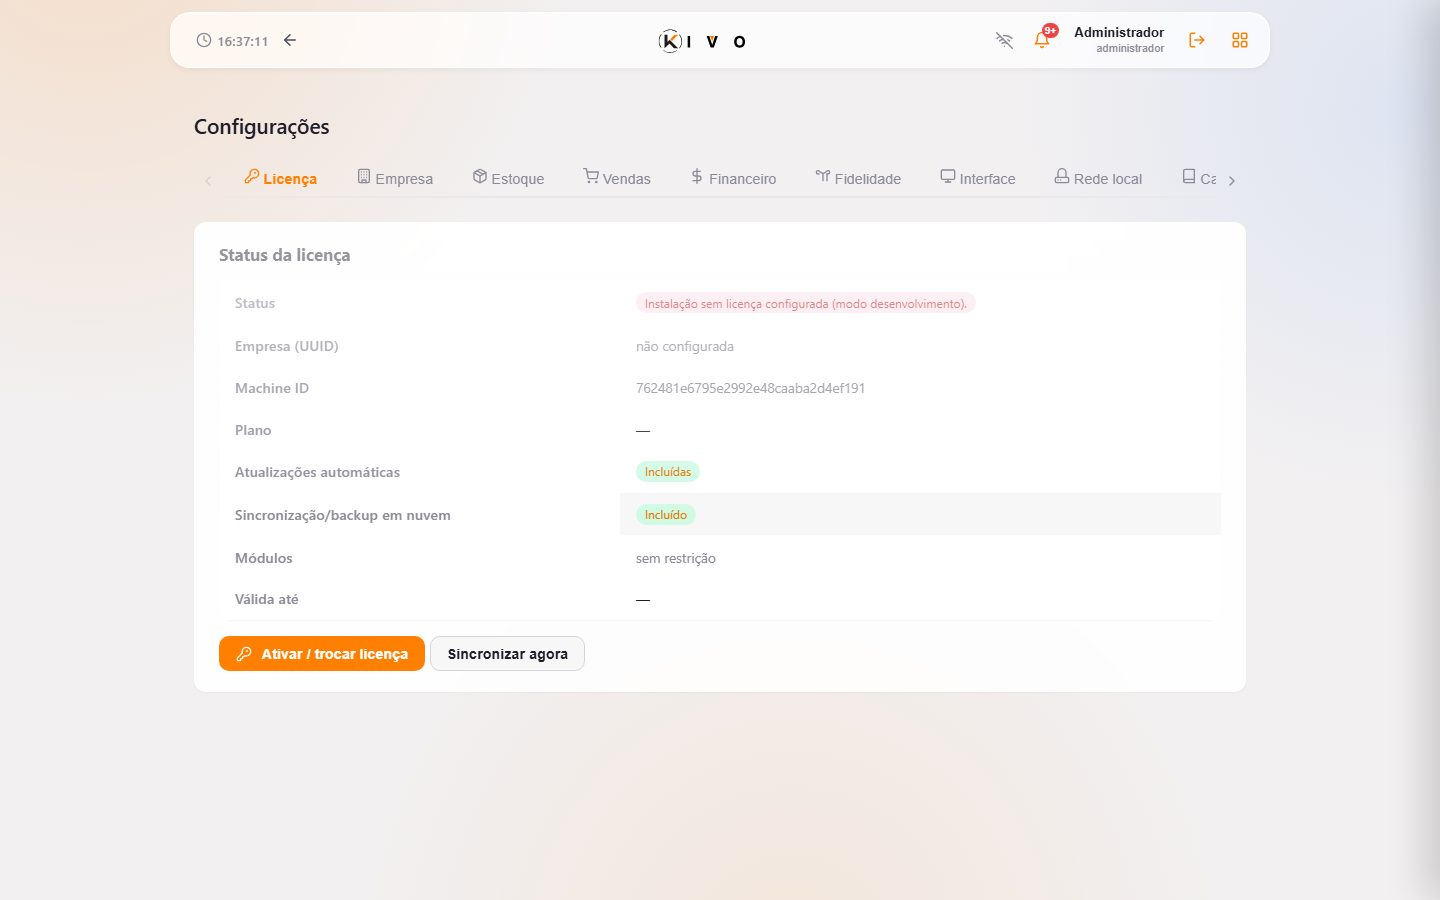The image size is (1440, 900).
Task: Click the Plano label
Action: [x=253, y=430]
